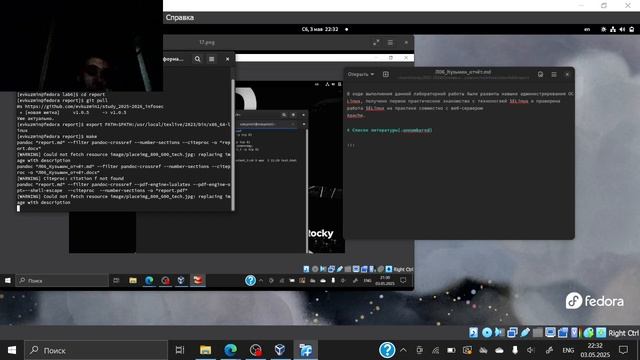
Task: Open the Windows Start menu
Action: click(11, 350)
